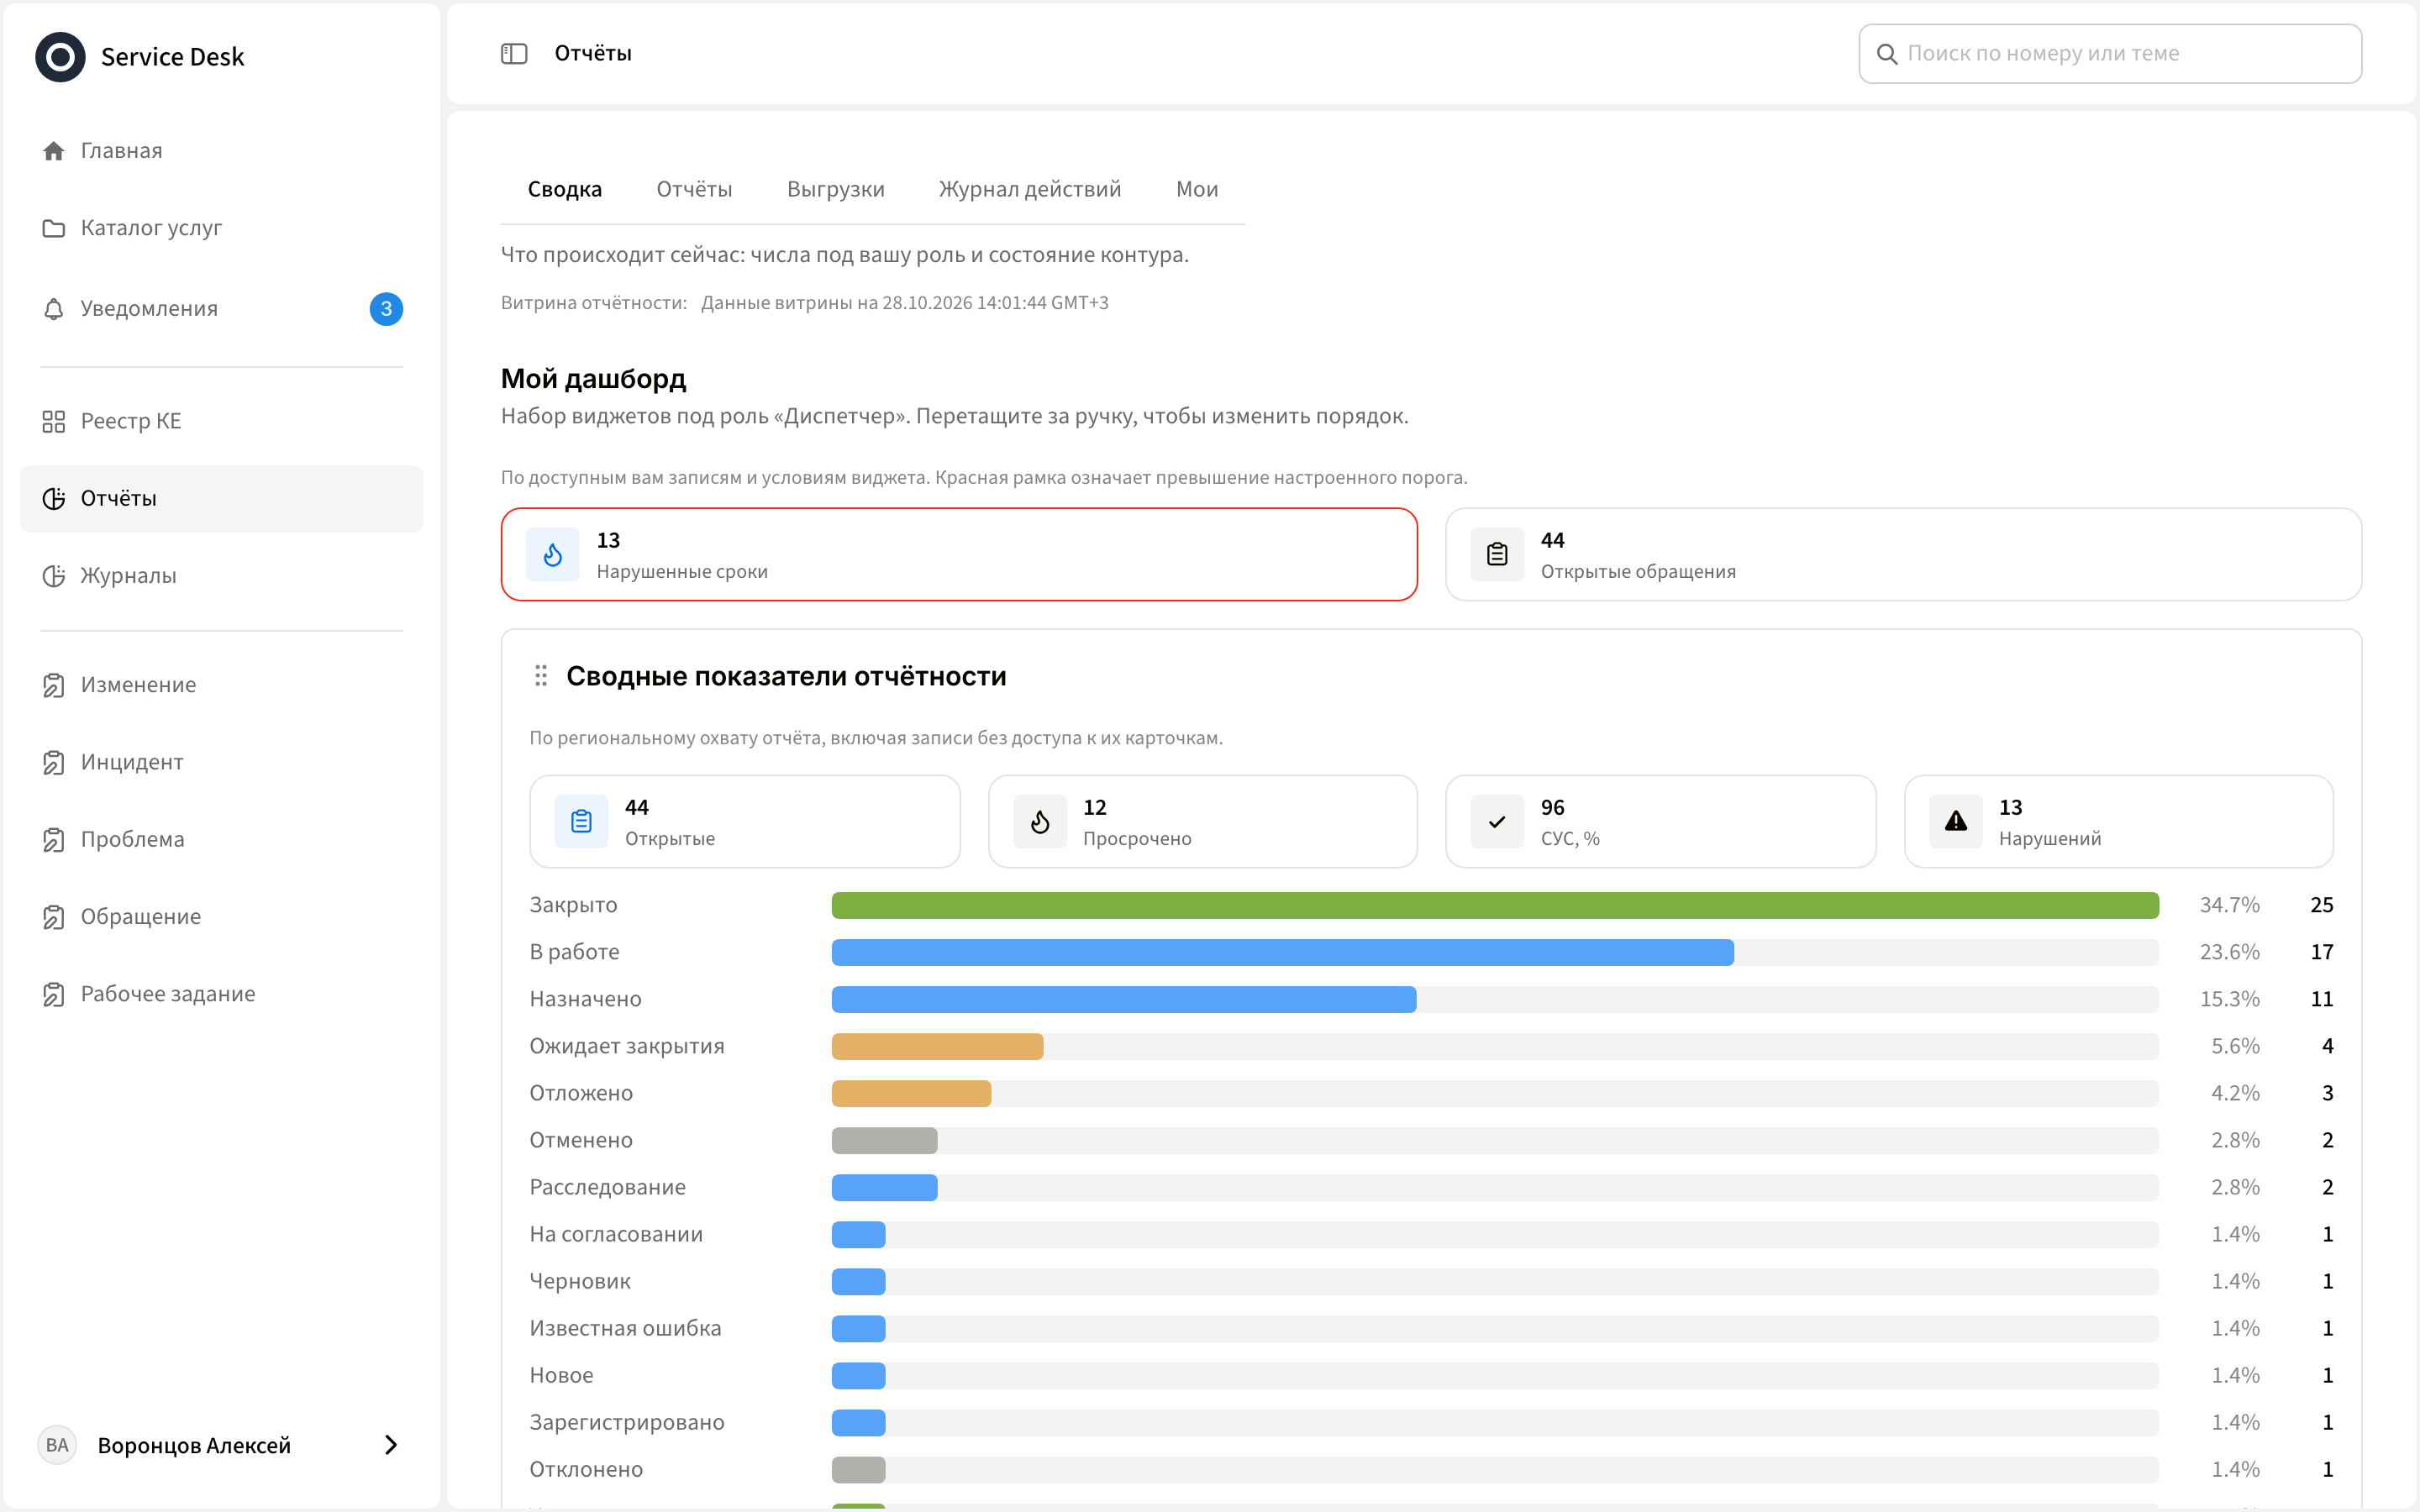The height and width of the screenshot is (1512, 2420).
Task: Click the Service Desk logo icon
Action: (60, 57)
